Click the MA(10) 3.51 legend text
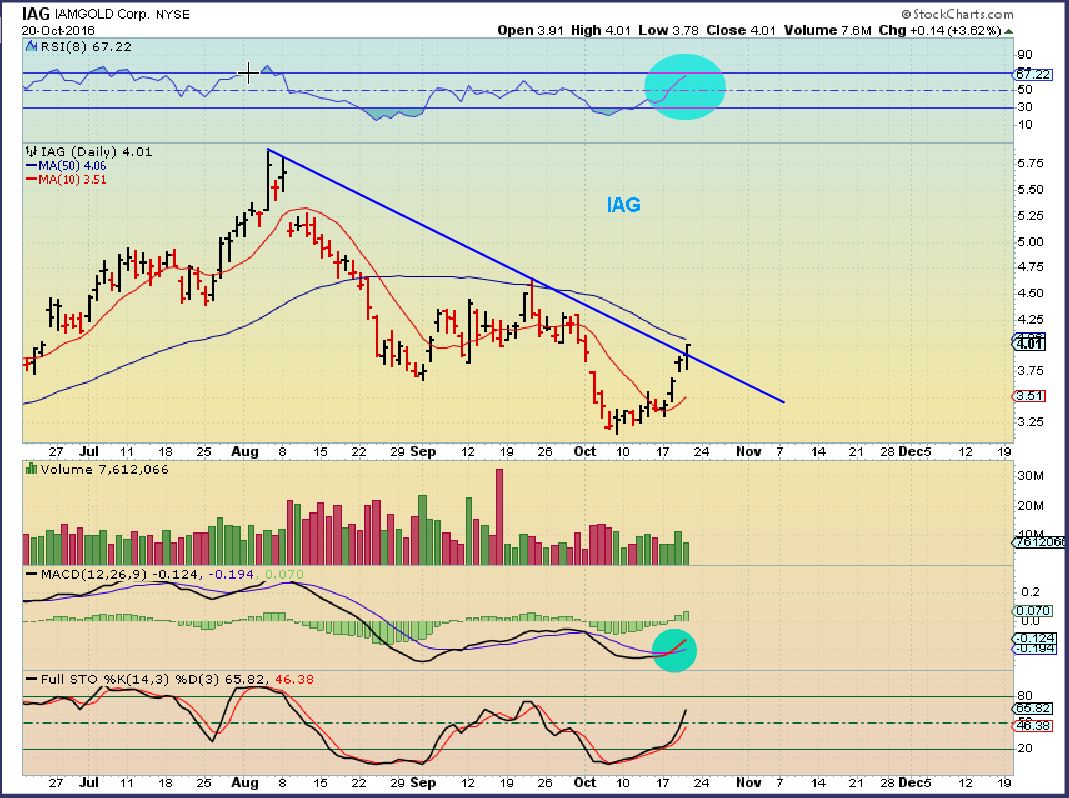Screen dimensions: 1069x798 point(72,179)
